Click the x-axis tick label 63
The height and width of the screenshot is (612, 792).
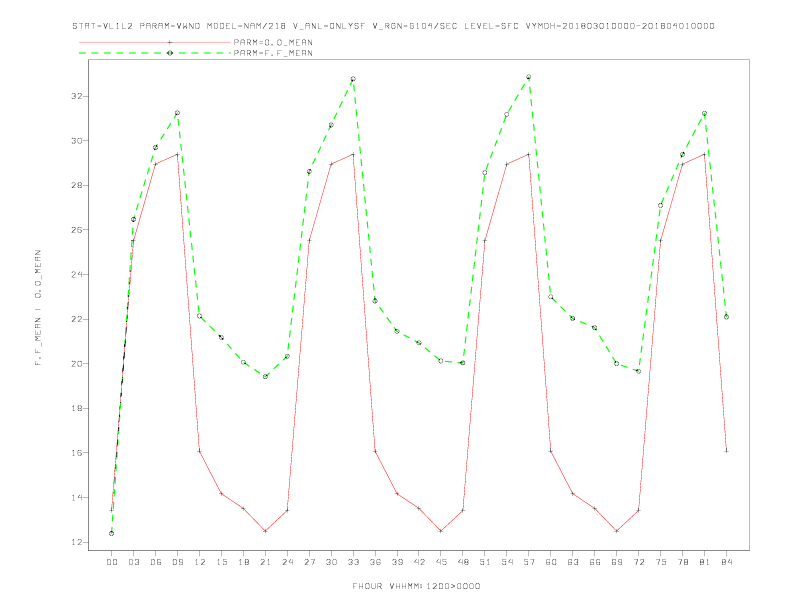coord(573,562)
